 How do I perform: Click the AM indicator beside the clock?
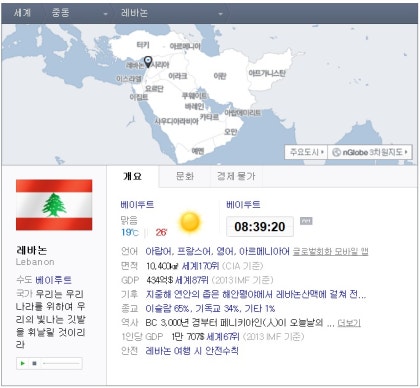[306, 221]
